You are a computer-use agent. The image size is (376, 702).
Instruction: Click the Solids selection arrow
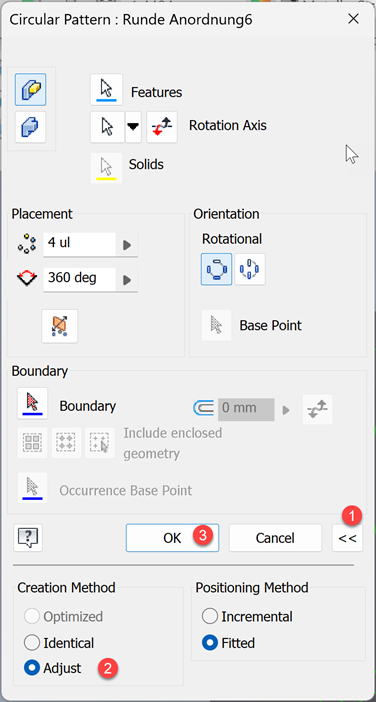(x=107, y=168)
